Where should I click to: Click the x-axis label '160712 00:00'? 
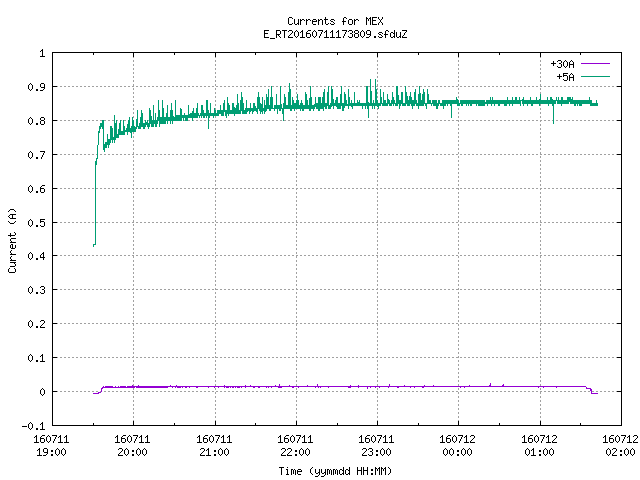coord(457,445)
